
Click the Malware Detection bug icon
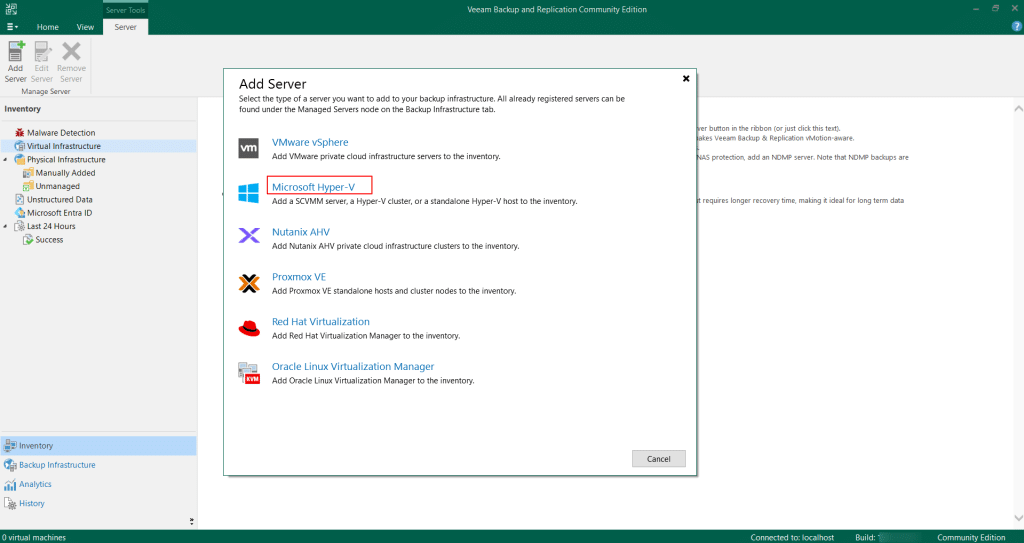pos(20,133)
